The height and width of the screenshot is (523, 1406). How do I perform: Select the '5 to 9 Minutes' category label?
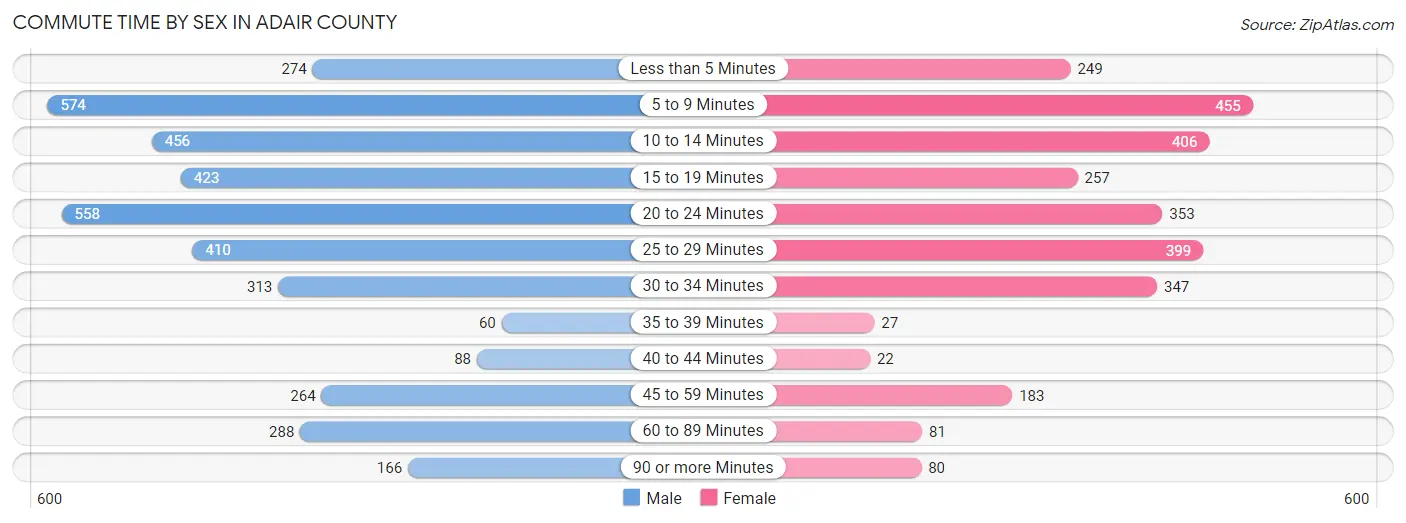coord(703,105)
